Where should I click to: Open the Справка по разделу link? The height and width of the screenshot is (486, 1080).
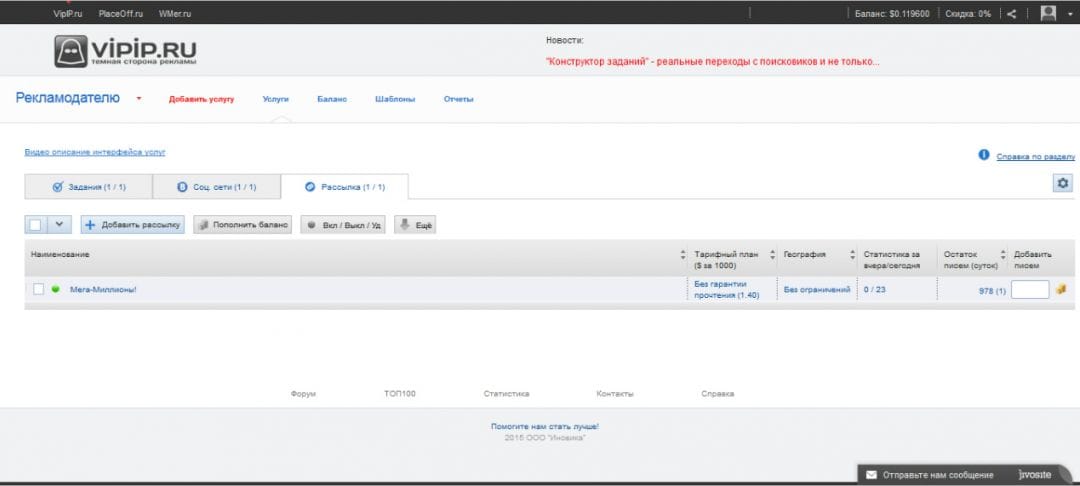coord(1035,157)
